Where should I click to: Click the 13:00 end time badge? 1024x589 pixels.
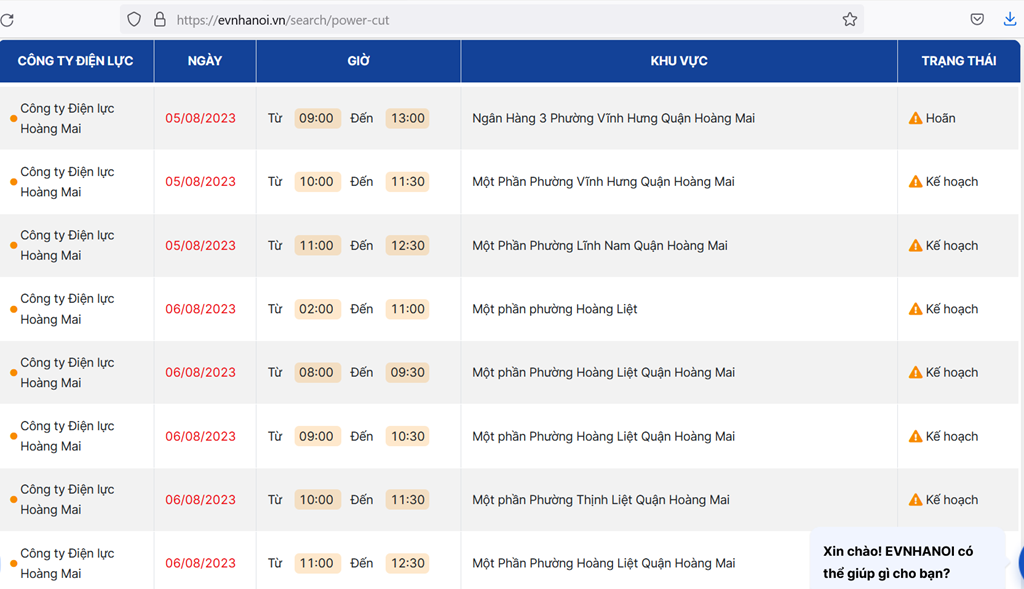click(408, 118)
